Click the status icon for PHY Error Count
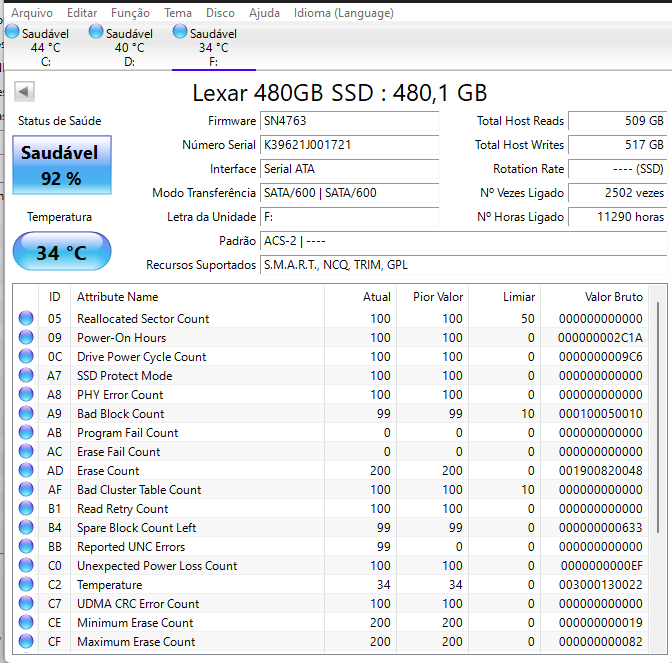This screenshot has height=663, width=672. pyautogui.click(x=26, y=394)
